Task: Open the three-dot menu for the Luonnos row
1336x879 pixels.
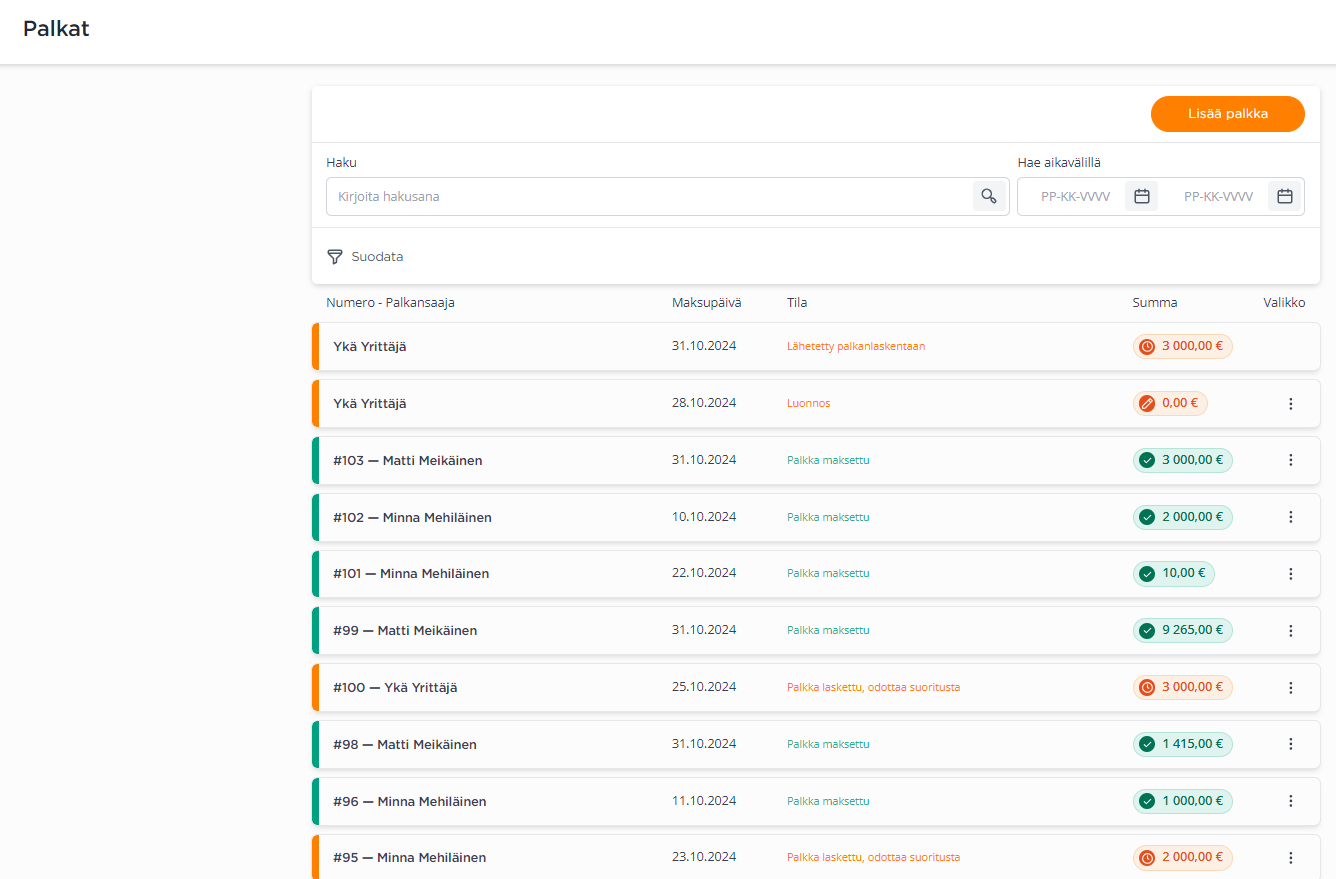Action: click(1290, 404)
